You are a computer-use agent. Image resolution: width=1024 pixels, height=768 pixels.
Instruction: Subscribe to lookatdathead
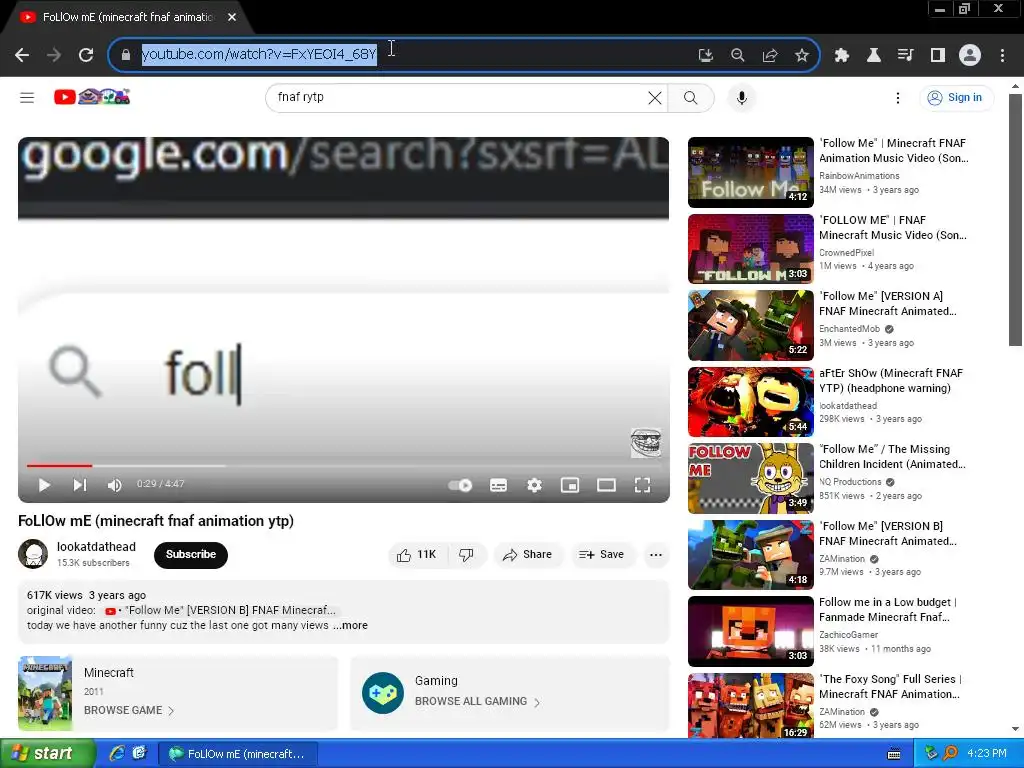pos(191,554)
